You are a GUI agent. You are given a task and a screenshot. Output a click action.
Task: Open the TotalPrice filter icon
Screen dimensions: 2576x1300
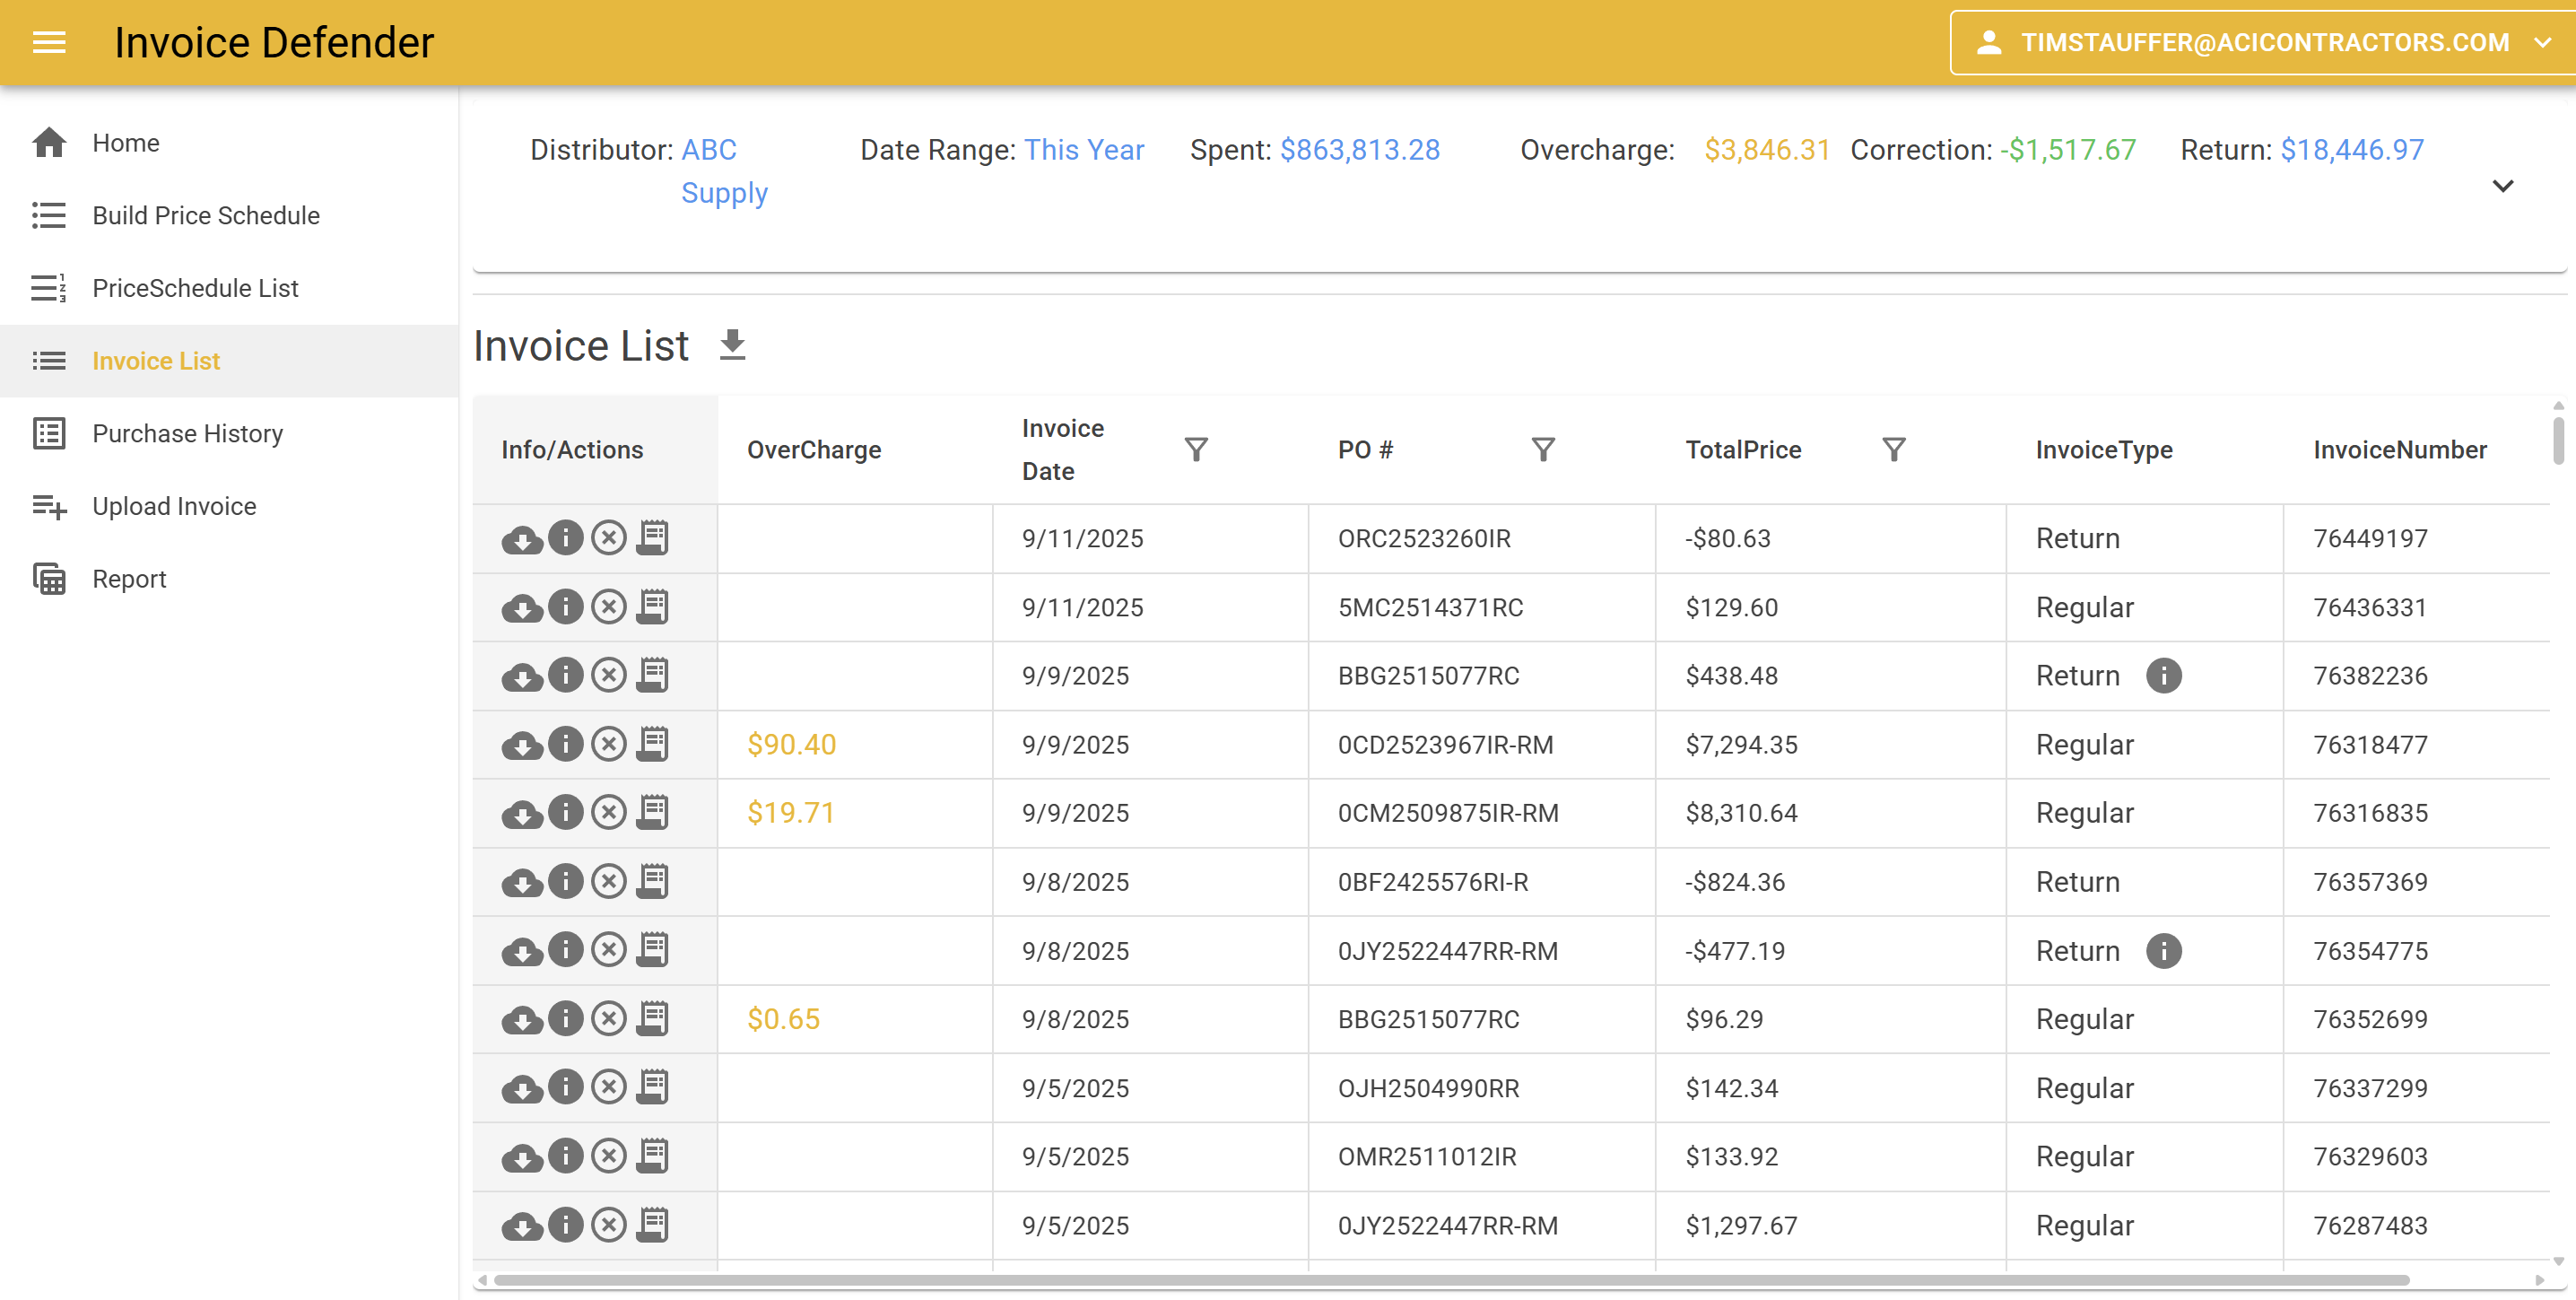click(1893, 449)
